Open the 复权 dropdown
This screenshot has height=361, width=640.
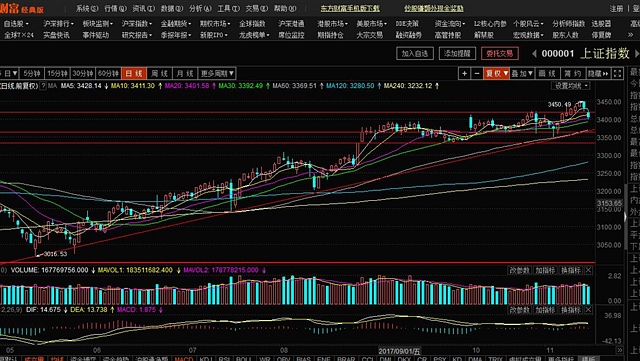tap(496, 74)
